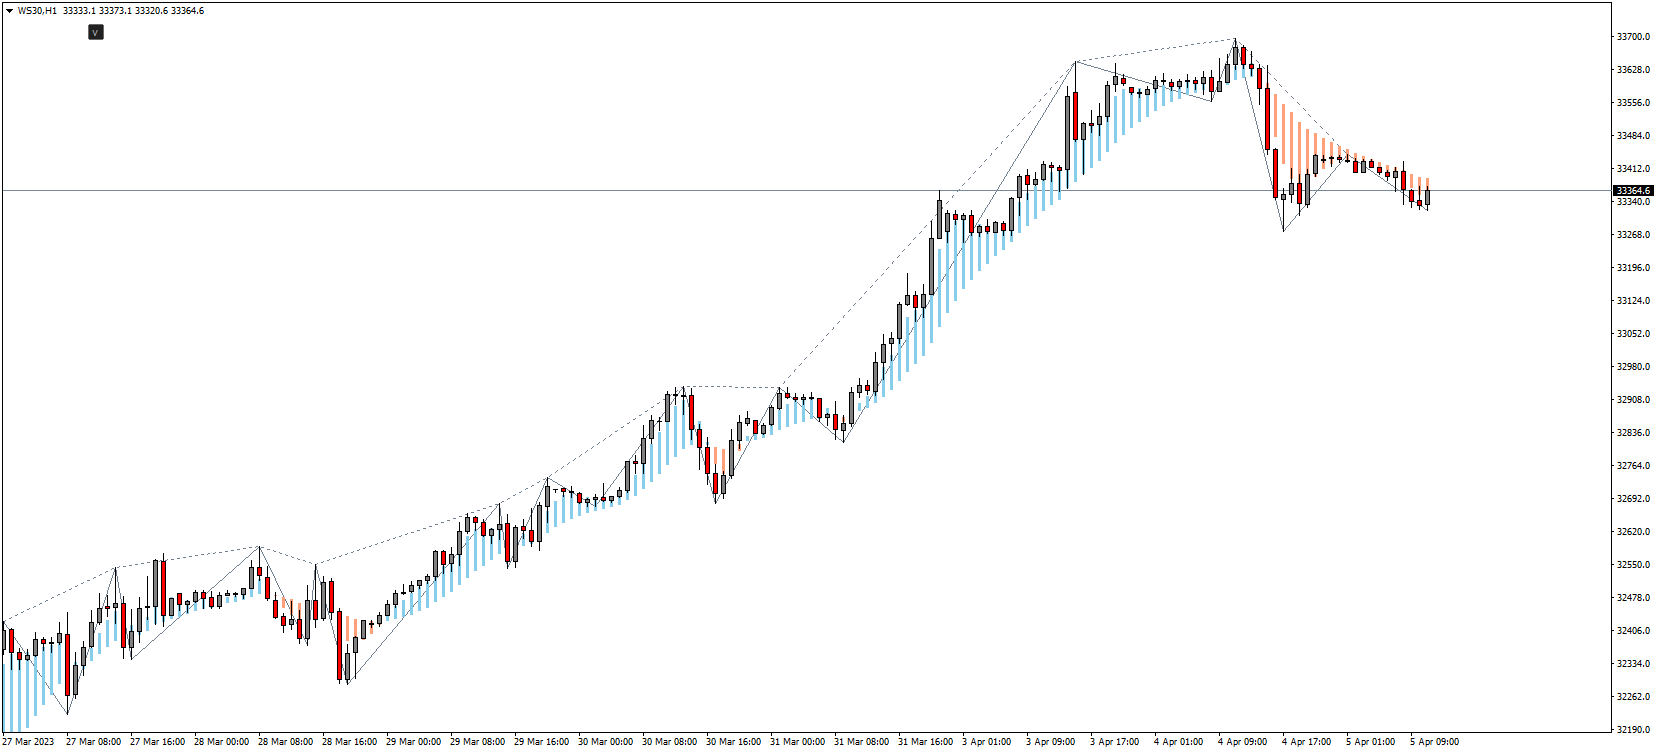
Task: Click the 5 Apr 01:00 time label
Action: click(x=1371, y=742)
